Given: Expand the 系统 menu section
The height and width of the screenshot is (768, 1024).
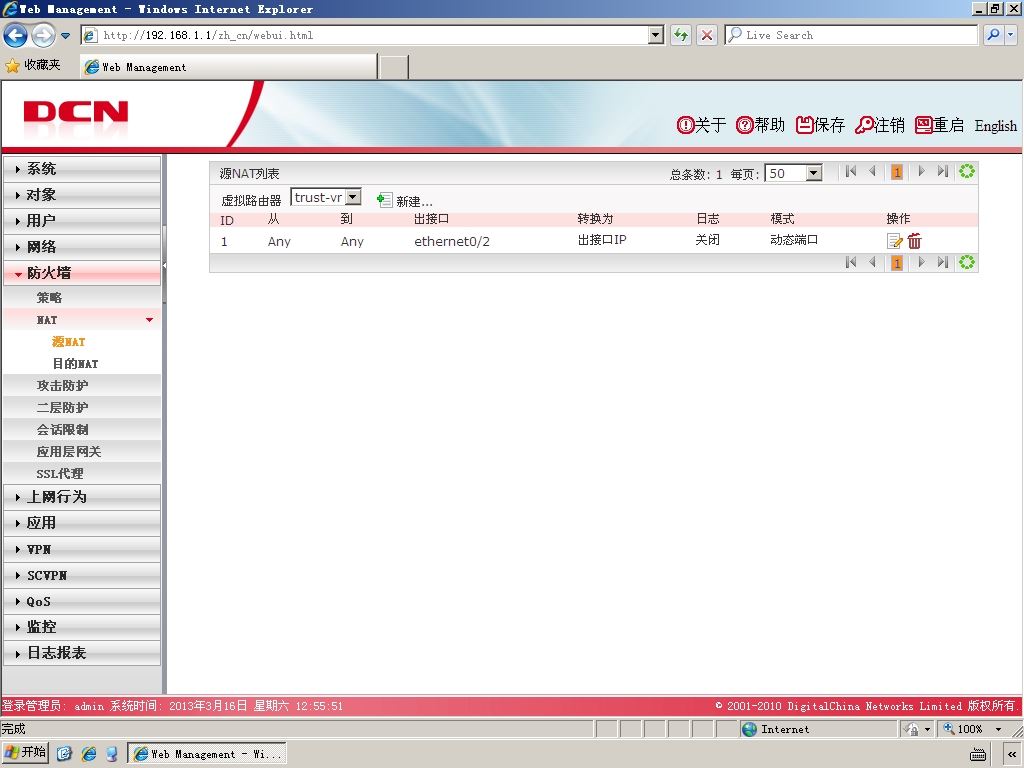Looking at the screenshot, I should click(x=82, y=168).
